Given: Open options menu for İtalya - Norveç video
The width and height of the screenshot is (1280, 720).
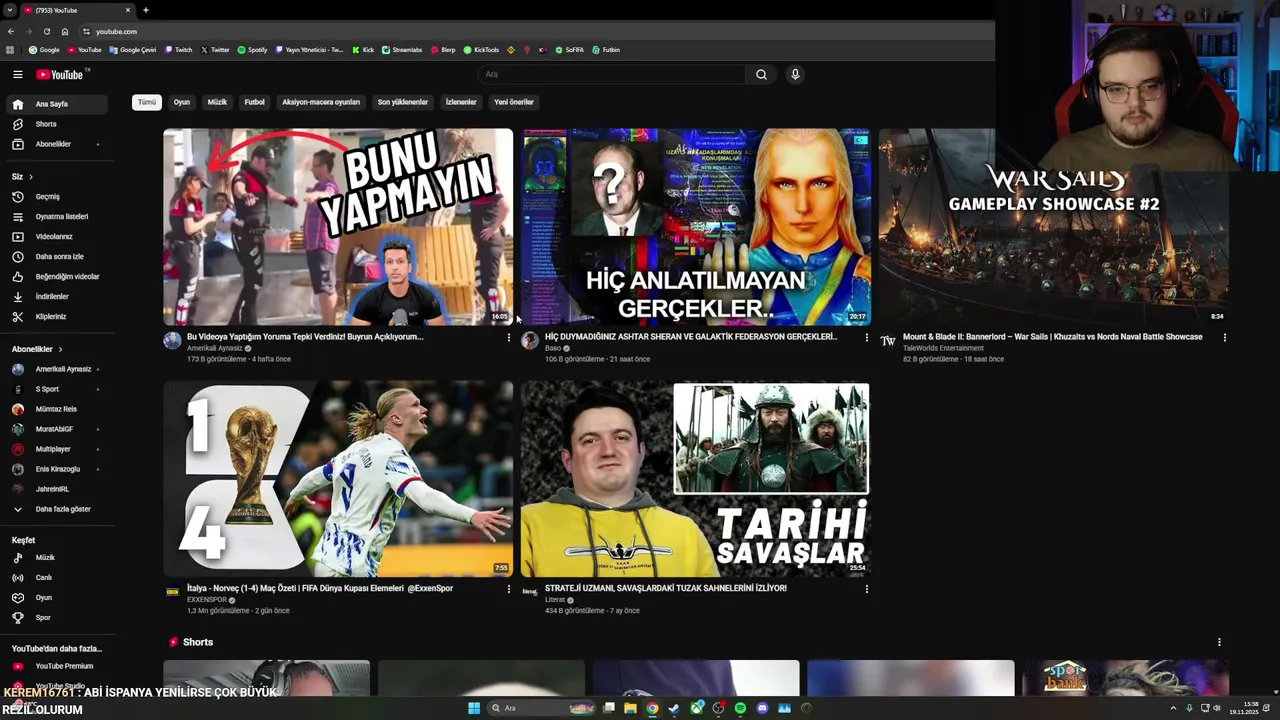Looking at the screenshot, I should coord(508,589).
